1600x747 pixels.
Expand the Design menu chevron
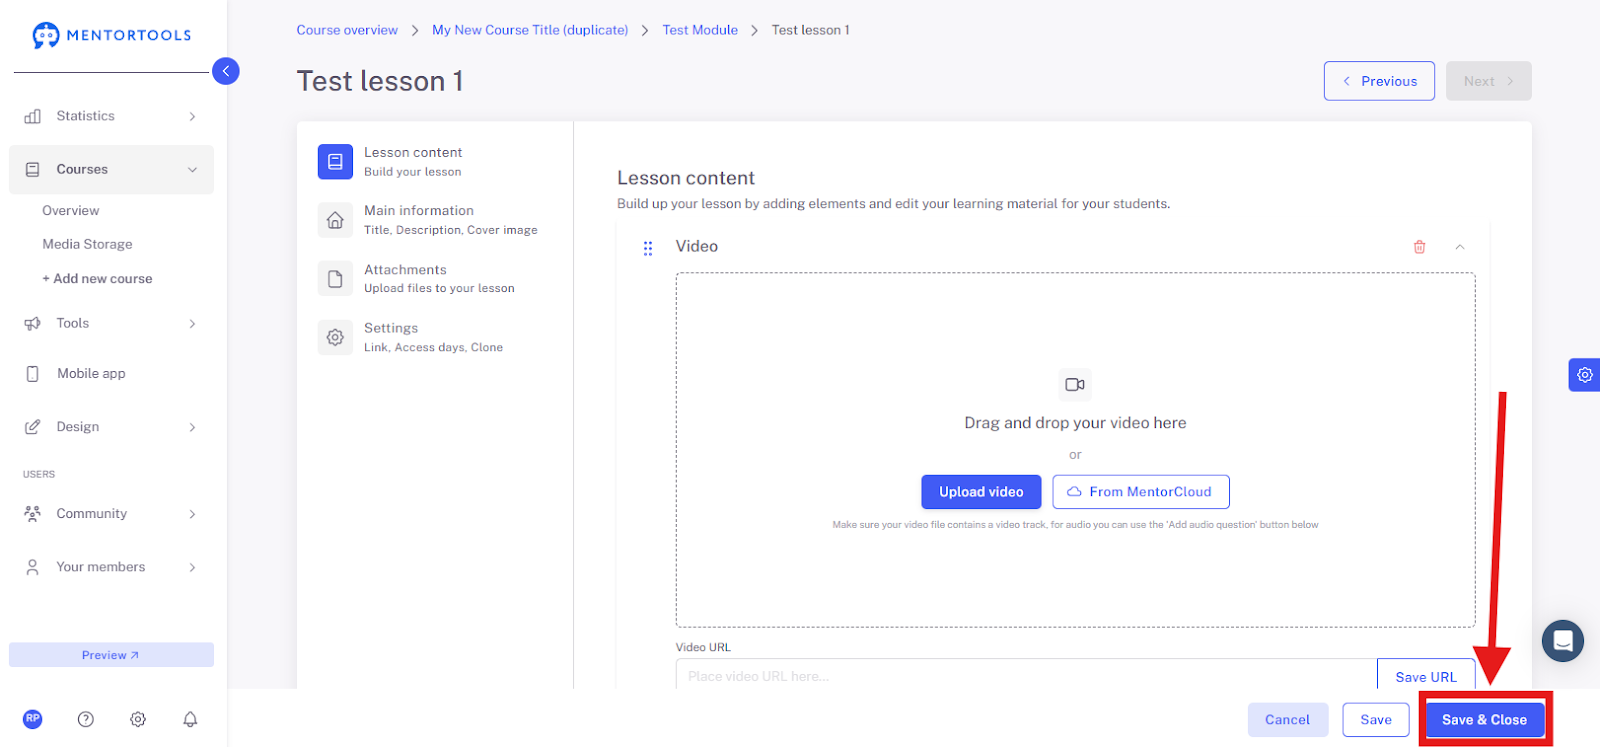(x=192, y=428)
